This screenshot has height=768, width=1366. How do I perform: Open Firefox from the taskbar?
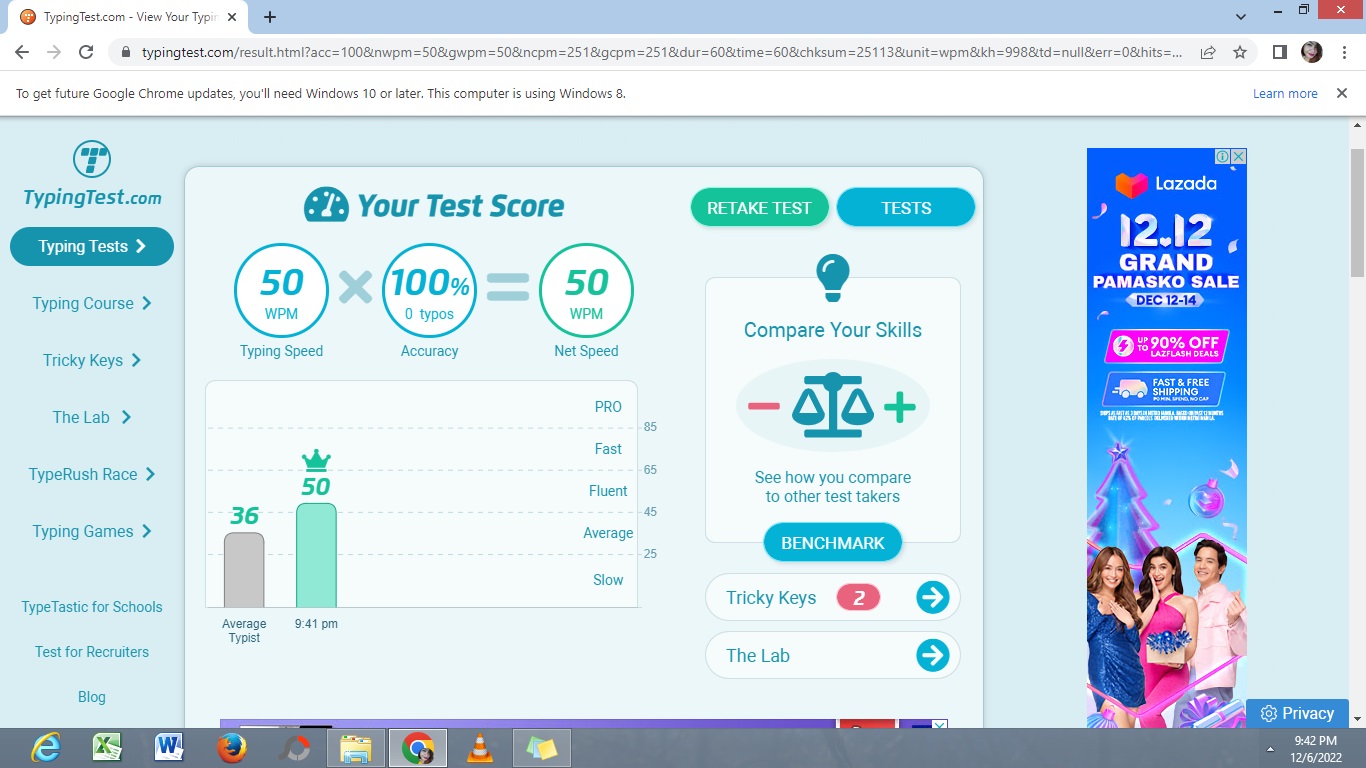click(x=232, y=747)
